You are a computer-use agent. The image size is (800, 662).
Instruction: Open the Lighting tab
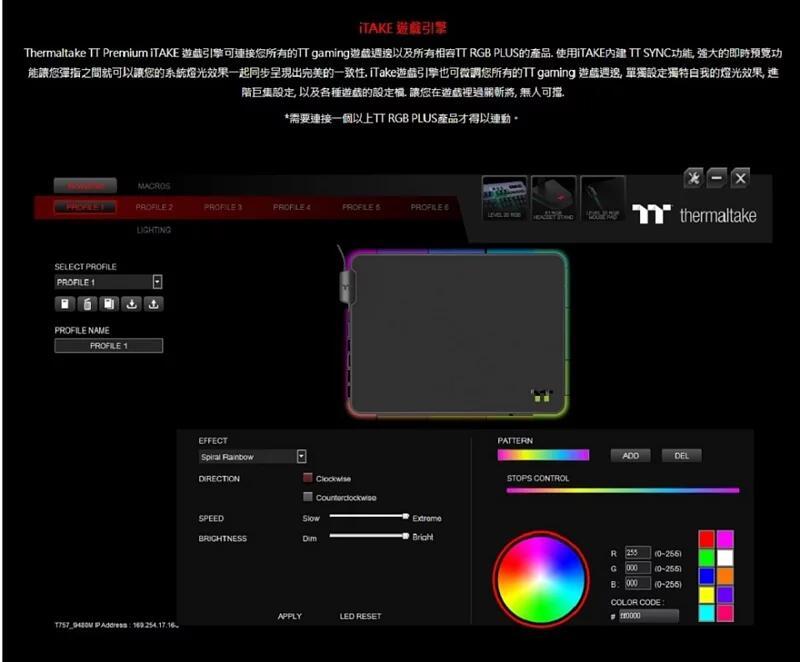click(x=154, y=230)
